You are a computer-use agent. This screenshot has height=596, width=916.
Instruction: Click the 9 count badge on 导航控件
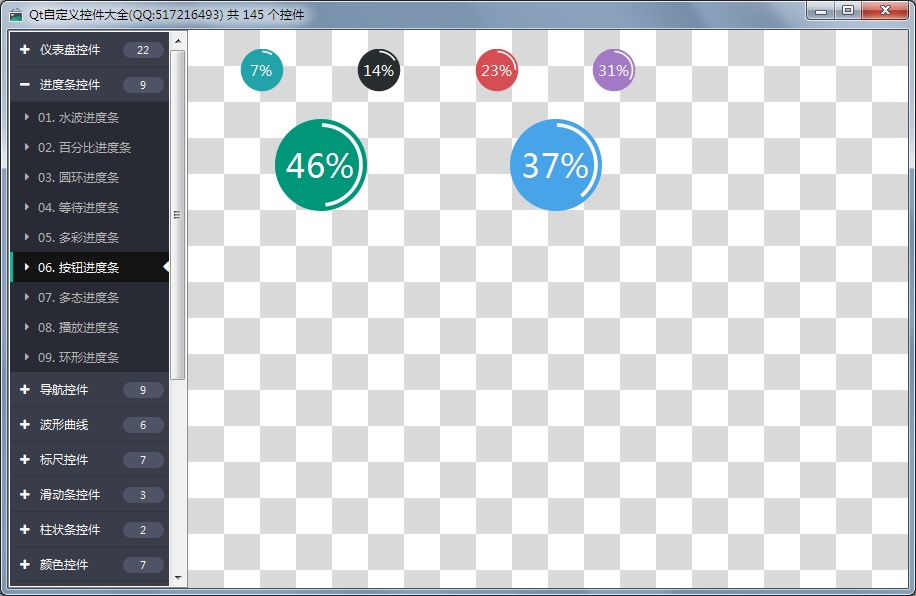(x=143, y=390)
